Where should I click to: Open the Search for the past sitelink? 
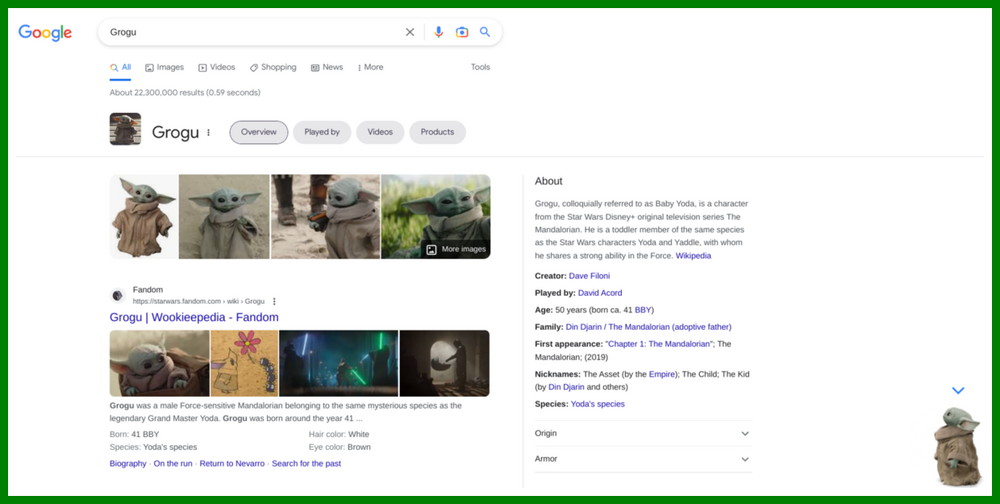(x=307, y=464)
